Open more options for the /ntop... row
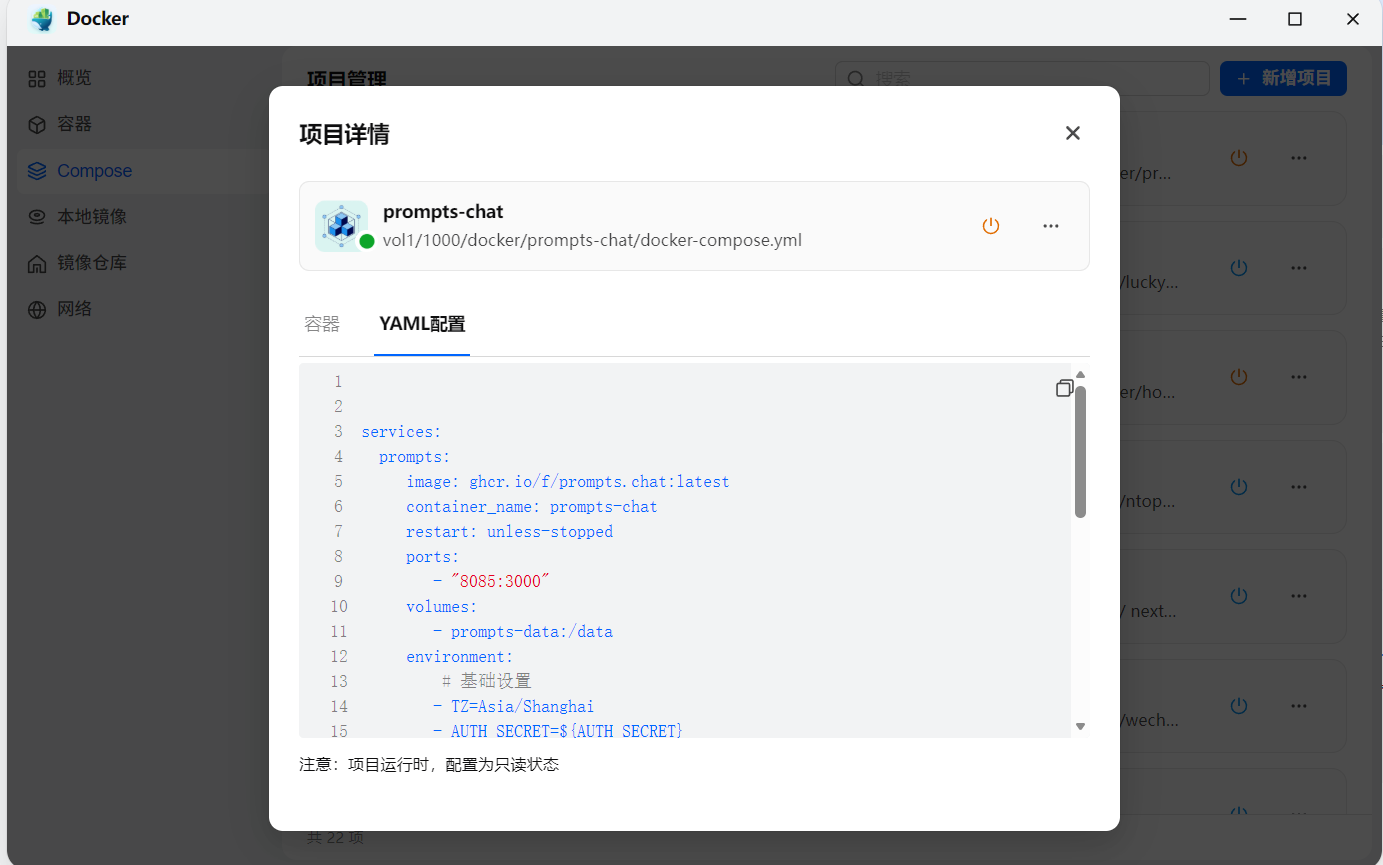Screen dimensions: 1383x865 point(1299,487)
